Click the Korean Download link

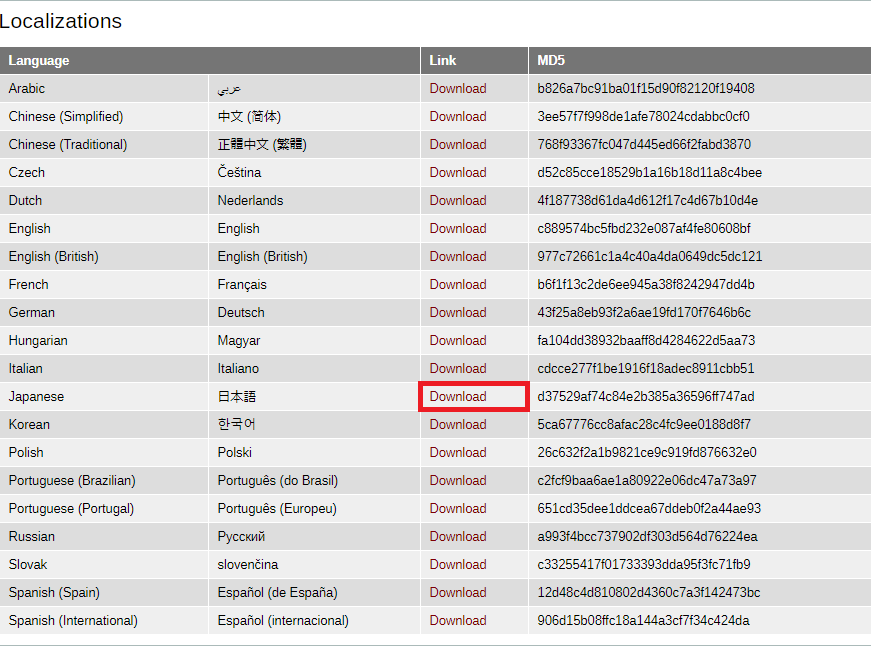tap(458, 424)
